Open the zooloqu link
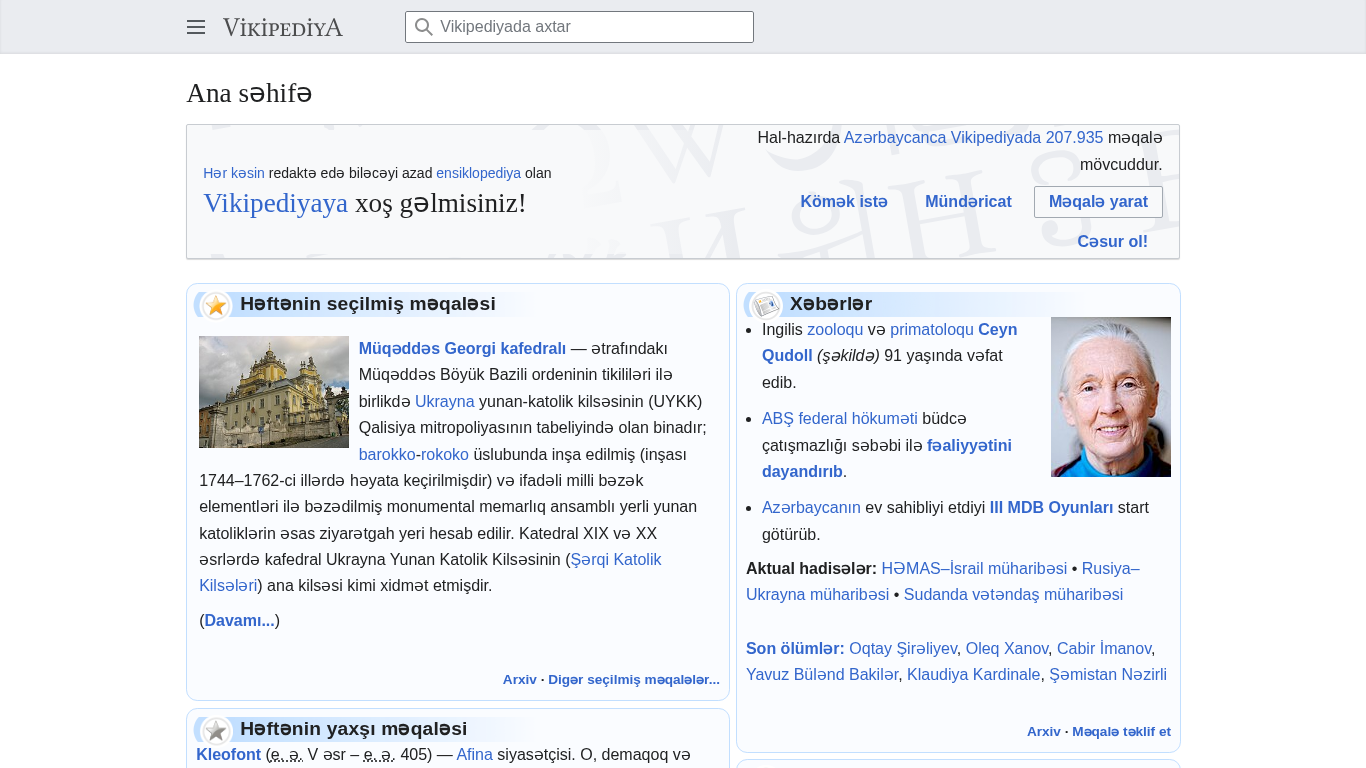The image size is (1366, 768). (x=835, y=330)
